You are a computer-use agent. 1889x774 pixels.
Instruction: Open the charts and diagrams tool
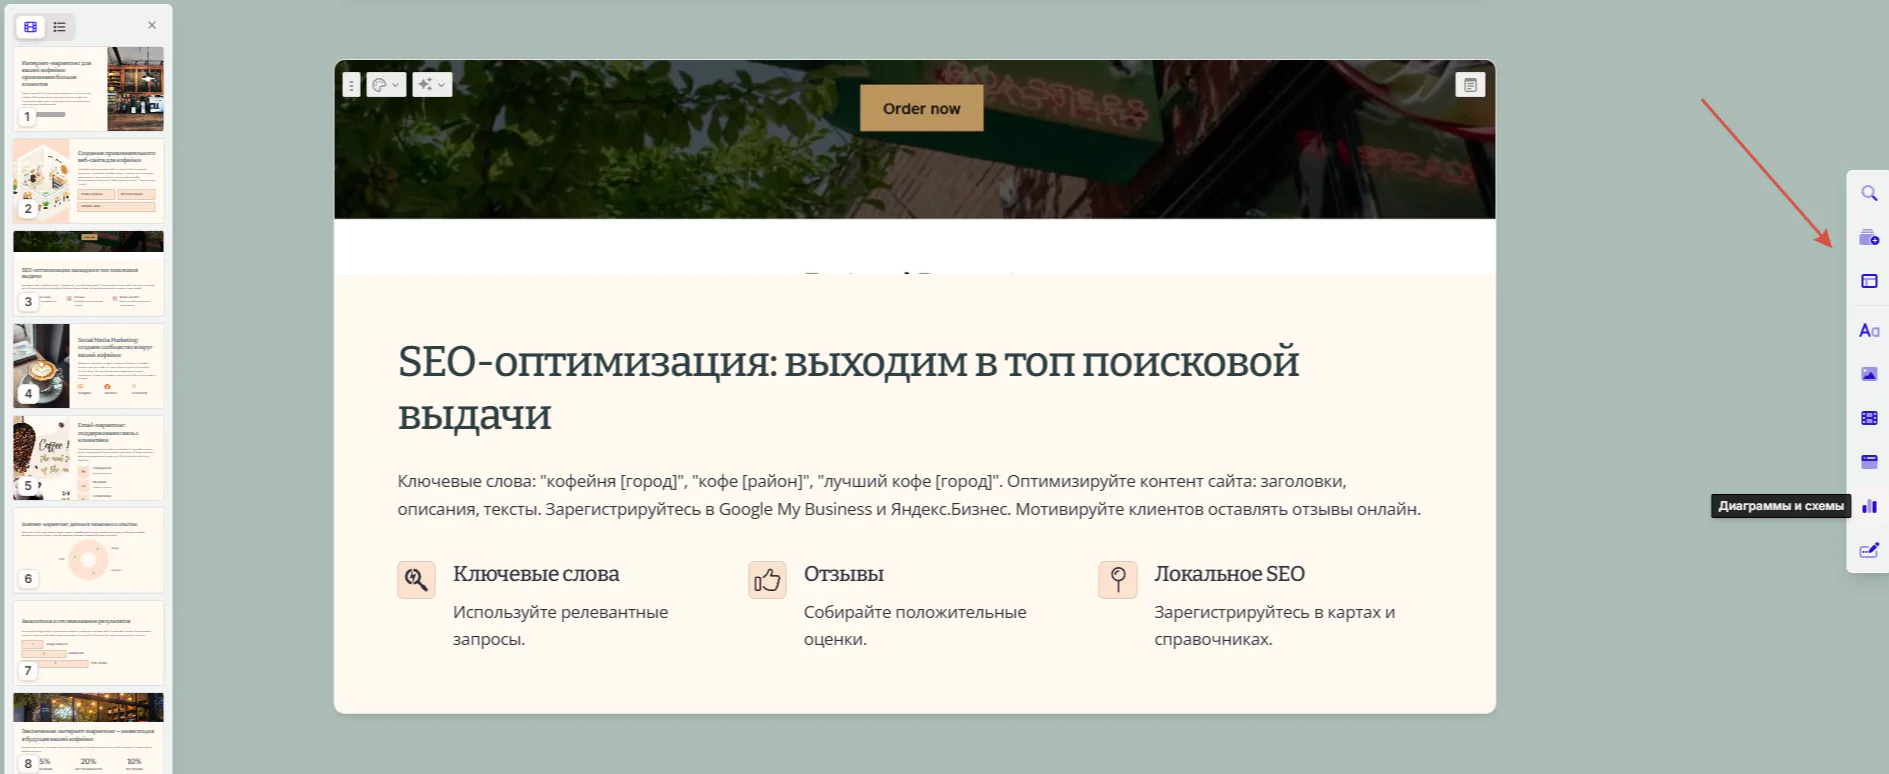tap(1868, 506)
